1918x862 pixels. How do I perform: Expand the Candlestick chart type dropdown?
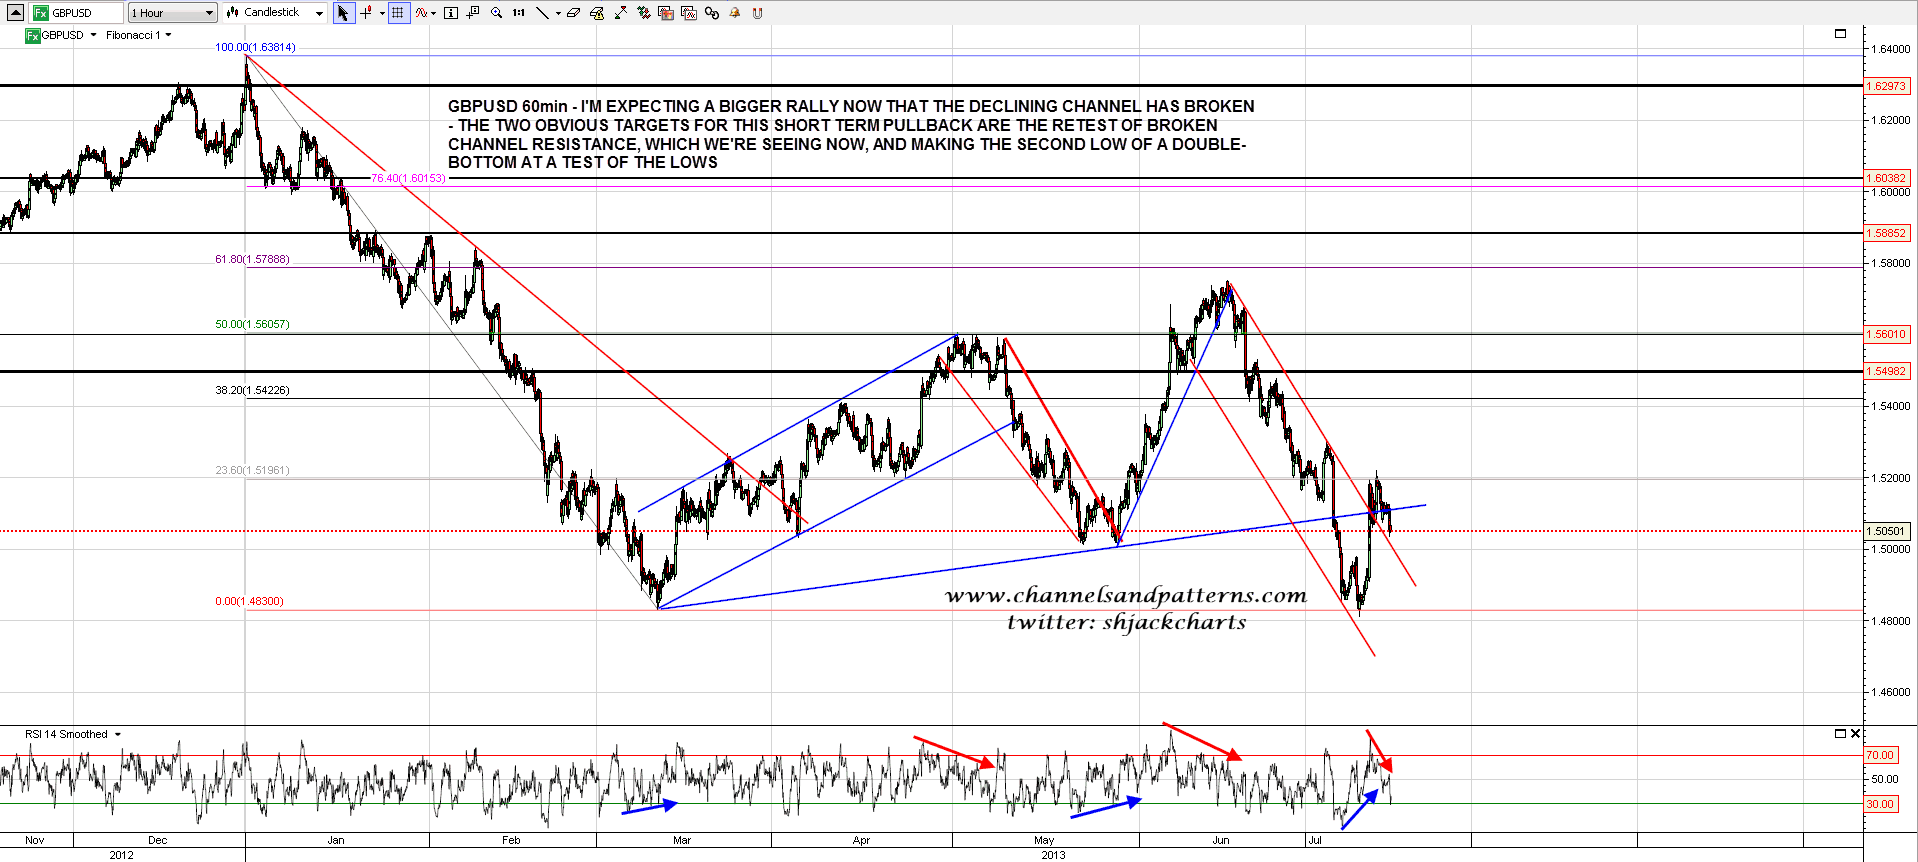275,13
